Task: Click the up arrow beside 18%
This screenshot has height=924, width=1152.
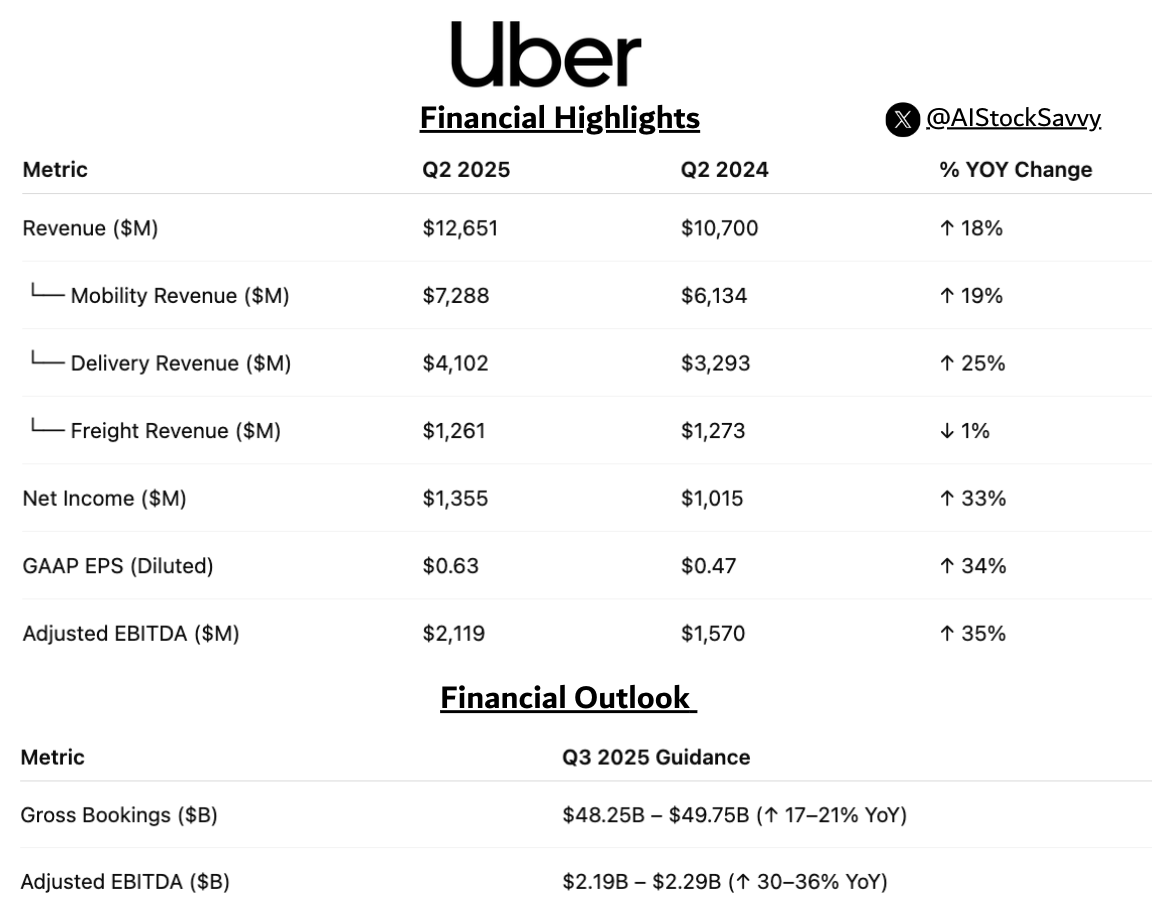Action: click(x=947, y=228)
